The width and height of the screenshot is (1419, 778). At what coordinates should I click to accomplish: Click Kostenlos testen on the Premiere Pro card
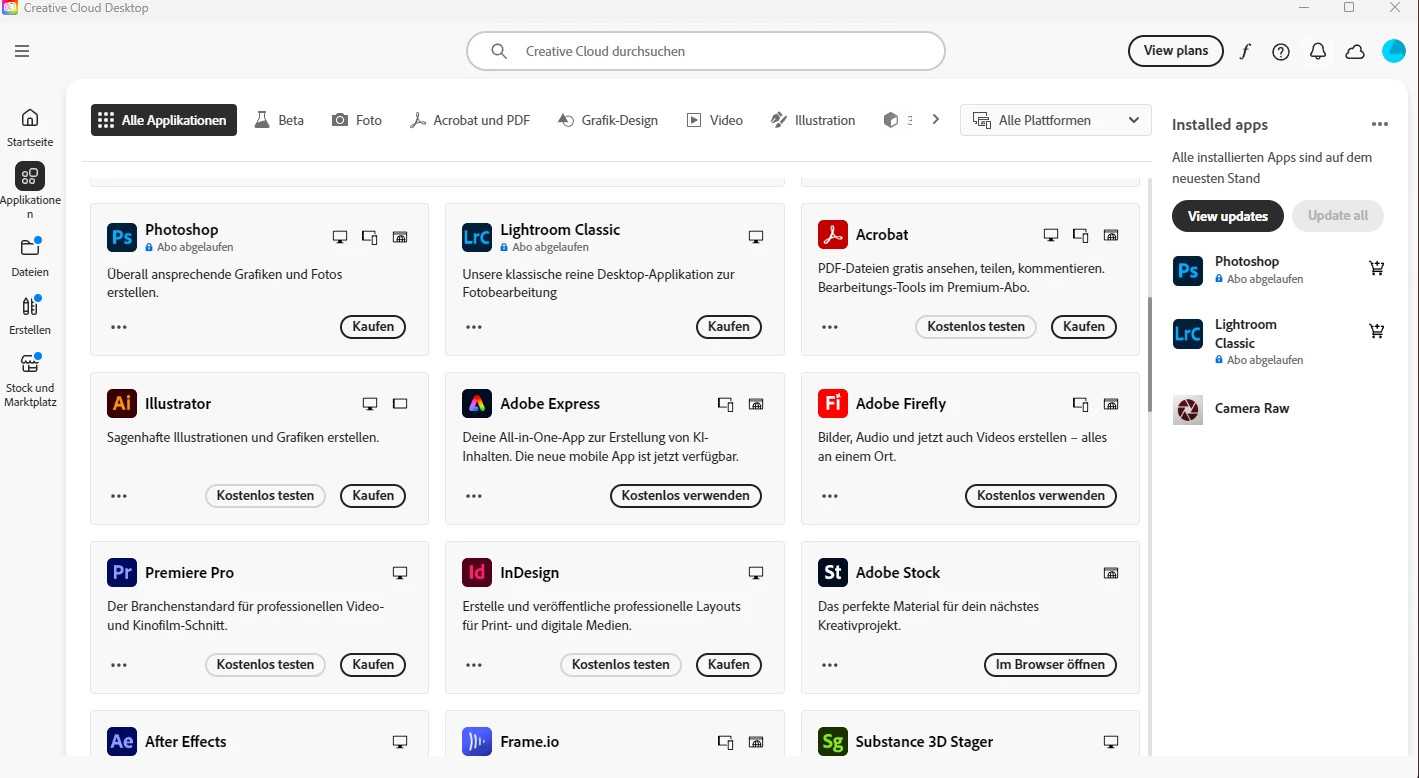[265, 665]
